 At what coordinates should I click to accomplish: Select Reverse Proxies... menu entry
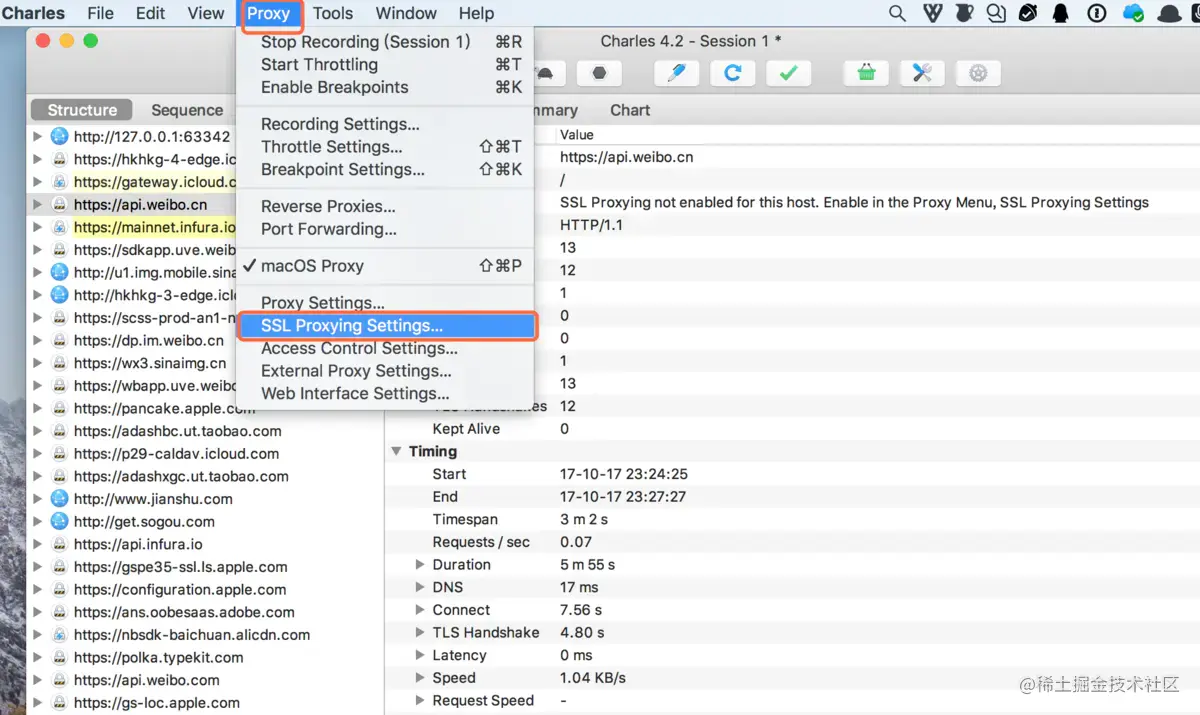pyautogui.click(x=385, y=206)
